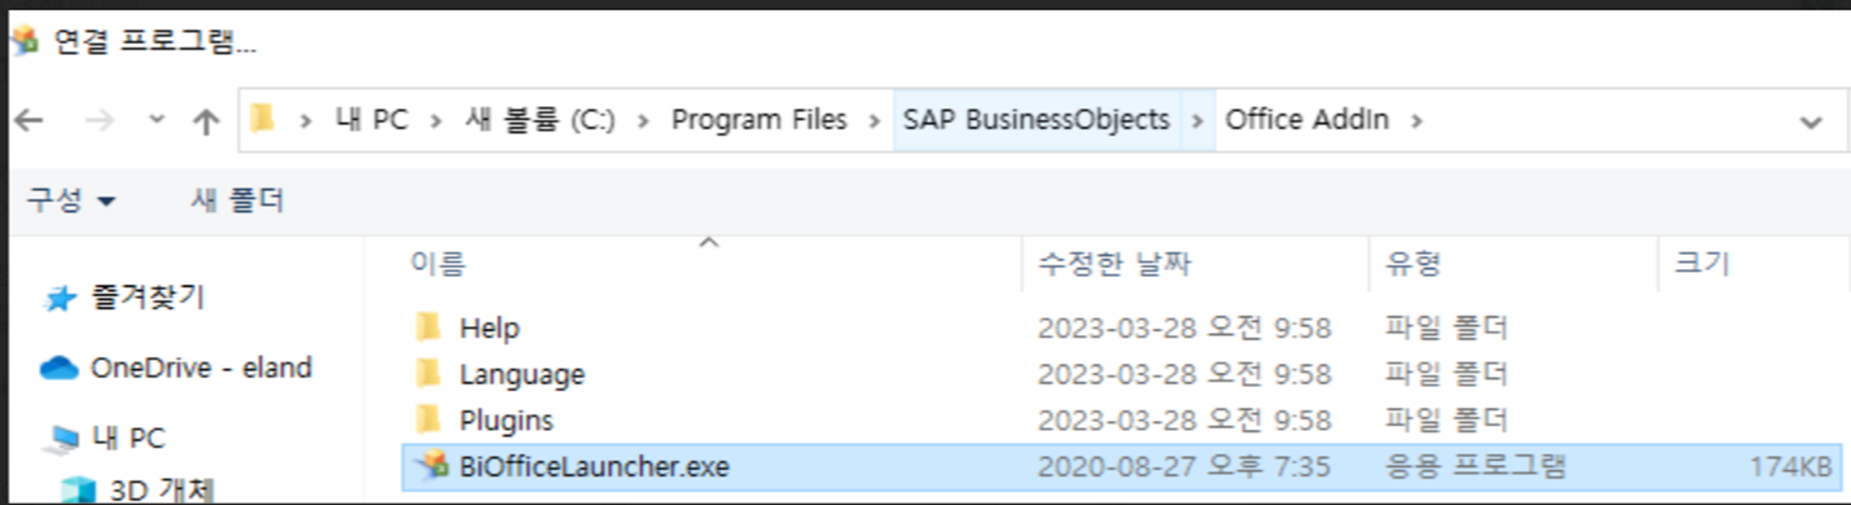Open 3D 개체 in sidebar
The height and width of the screenshot is (505, 1851).
pyautogui.click(x=160, y=490)
